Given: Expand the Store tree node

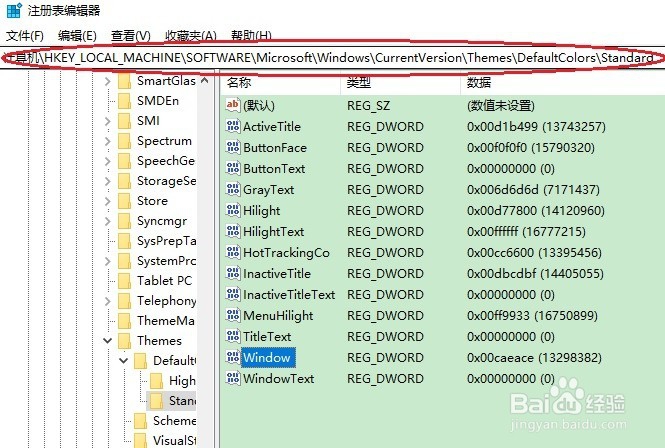Looking at the screenshot, I should (108, 201).
